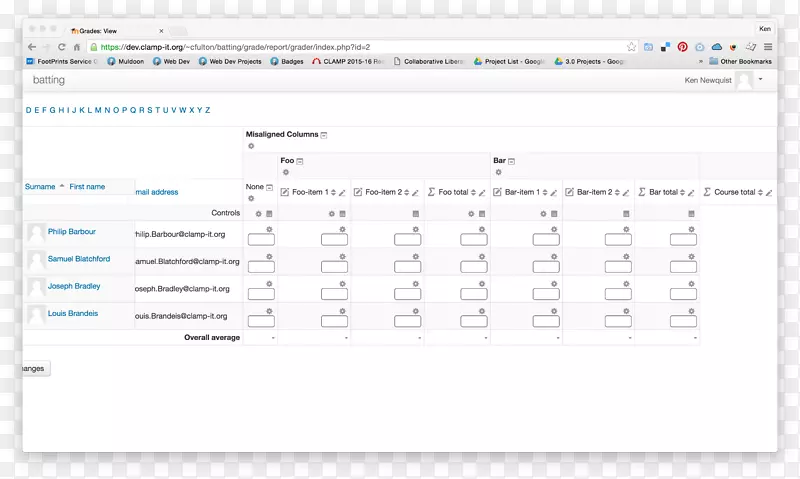This screenshot has height=479, width=800.
Task: Click Foo-item 1 grade field for Philip Barbour
Action: [334, 240]
